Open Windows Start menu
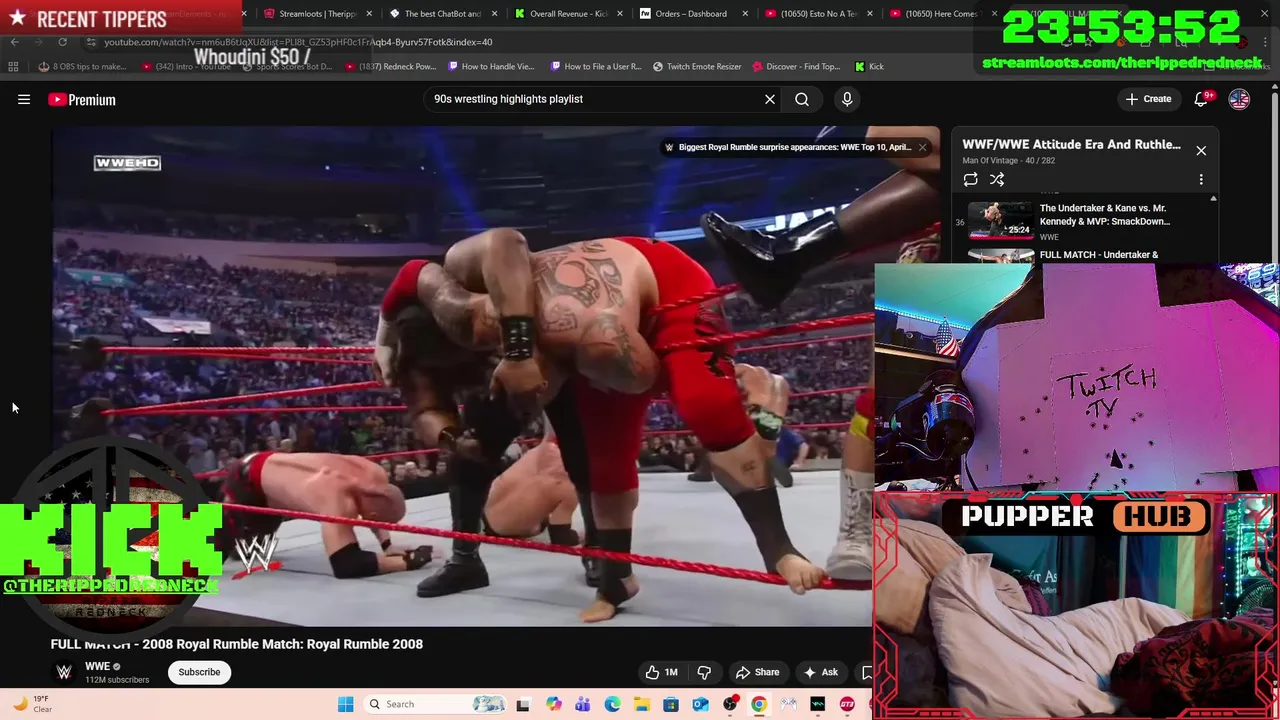This screenshot has height=720, width=1280. [345, 704]
